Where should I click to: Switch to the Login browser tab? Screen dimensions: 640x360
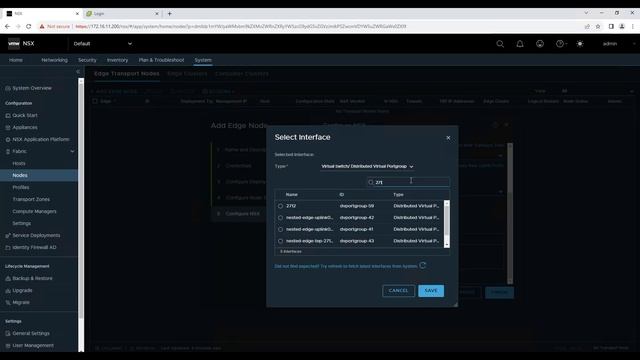point(122,13)
